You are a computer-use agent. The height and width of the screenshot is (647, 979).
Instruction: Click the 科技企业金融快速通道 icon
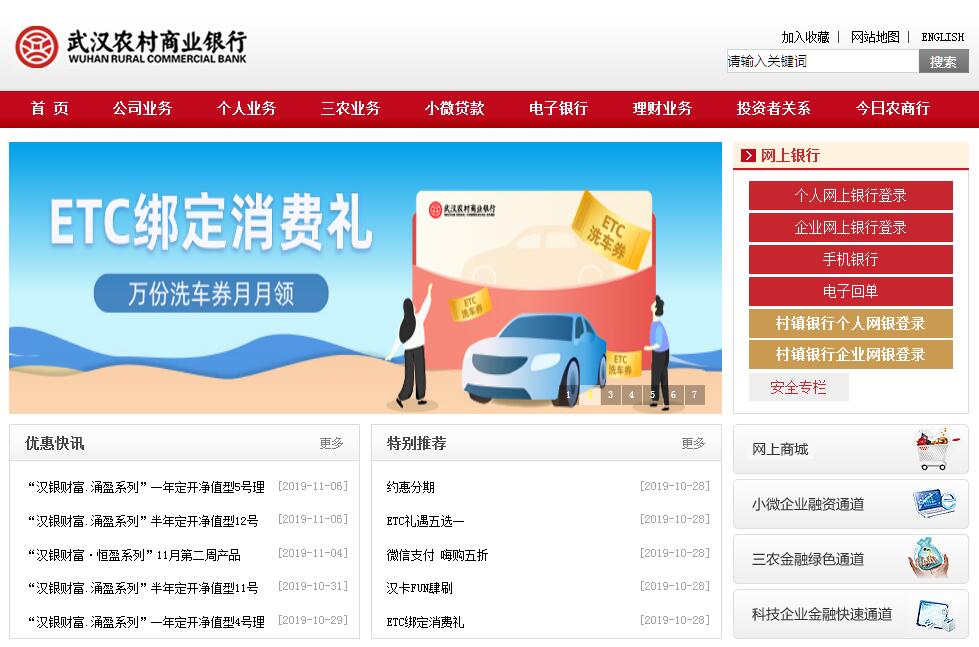click(934, 613)
